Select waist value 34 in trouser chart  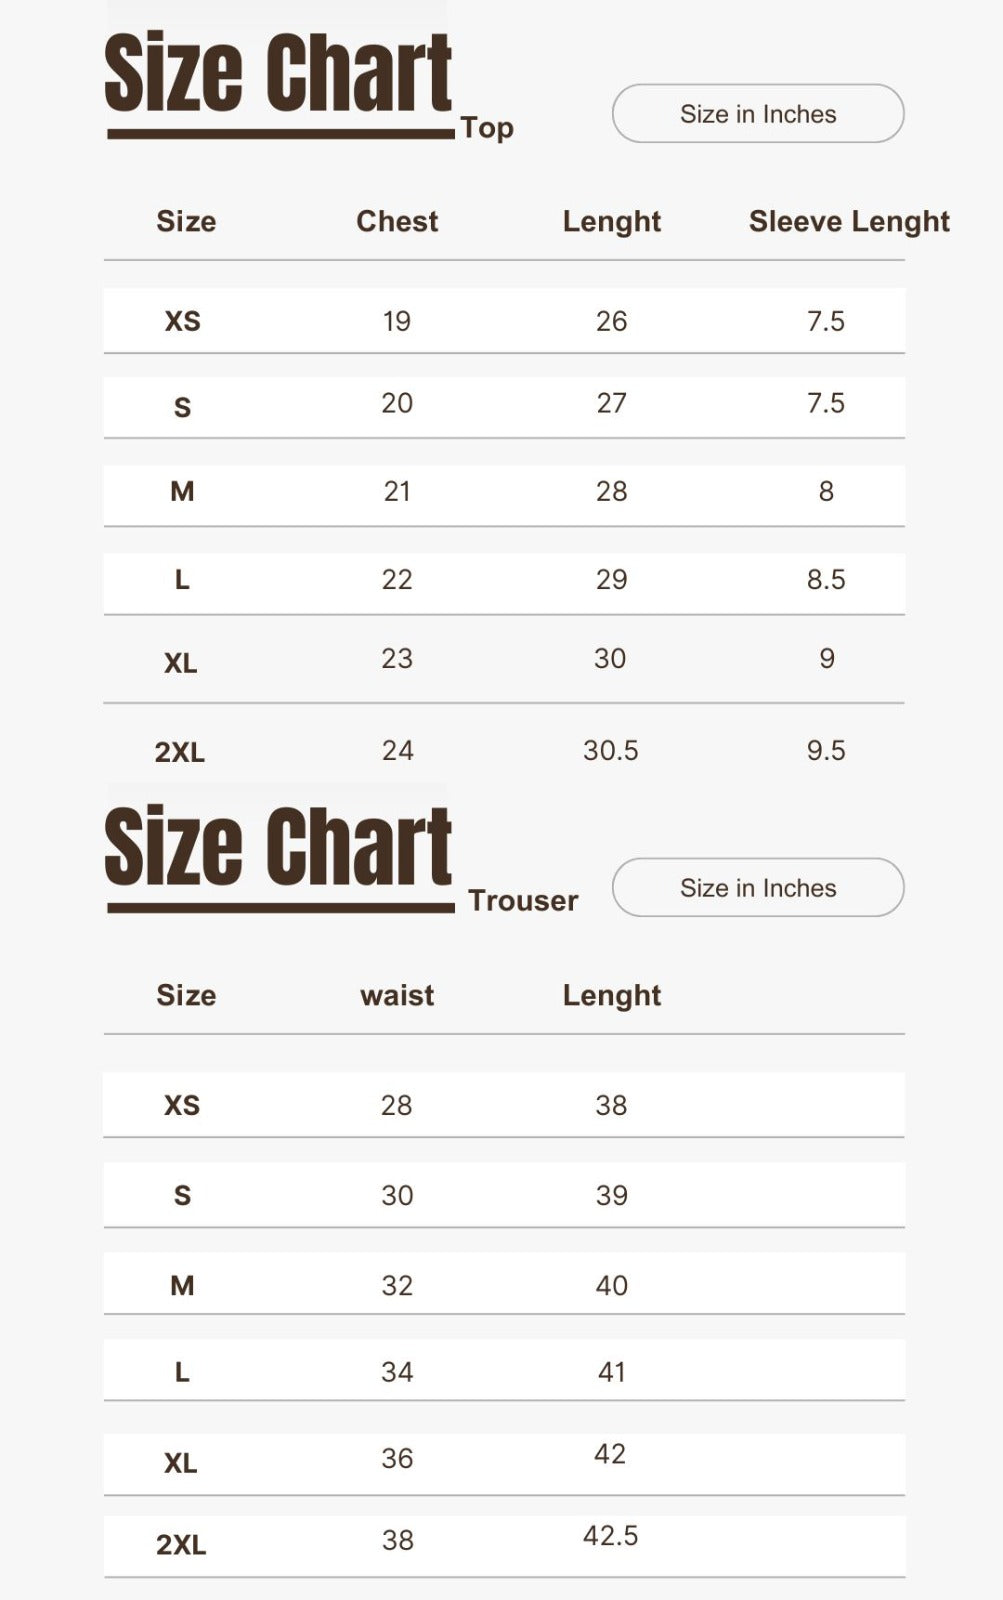tap(397, 1372)
